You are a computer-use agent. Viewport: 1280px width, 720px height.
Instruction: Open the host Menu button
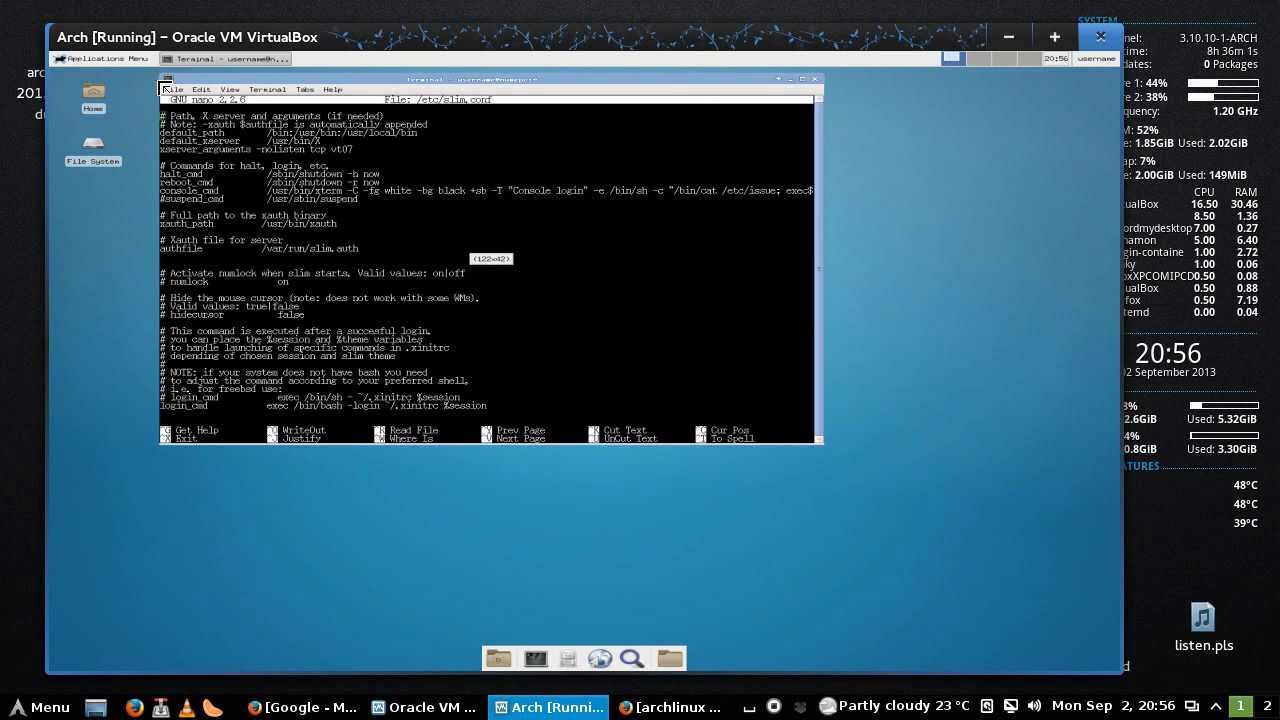40,707
